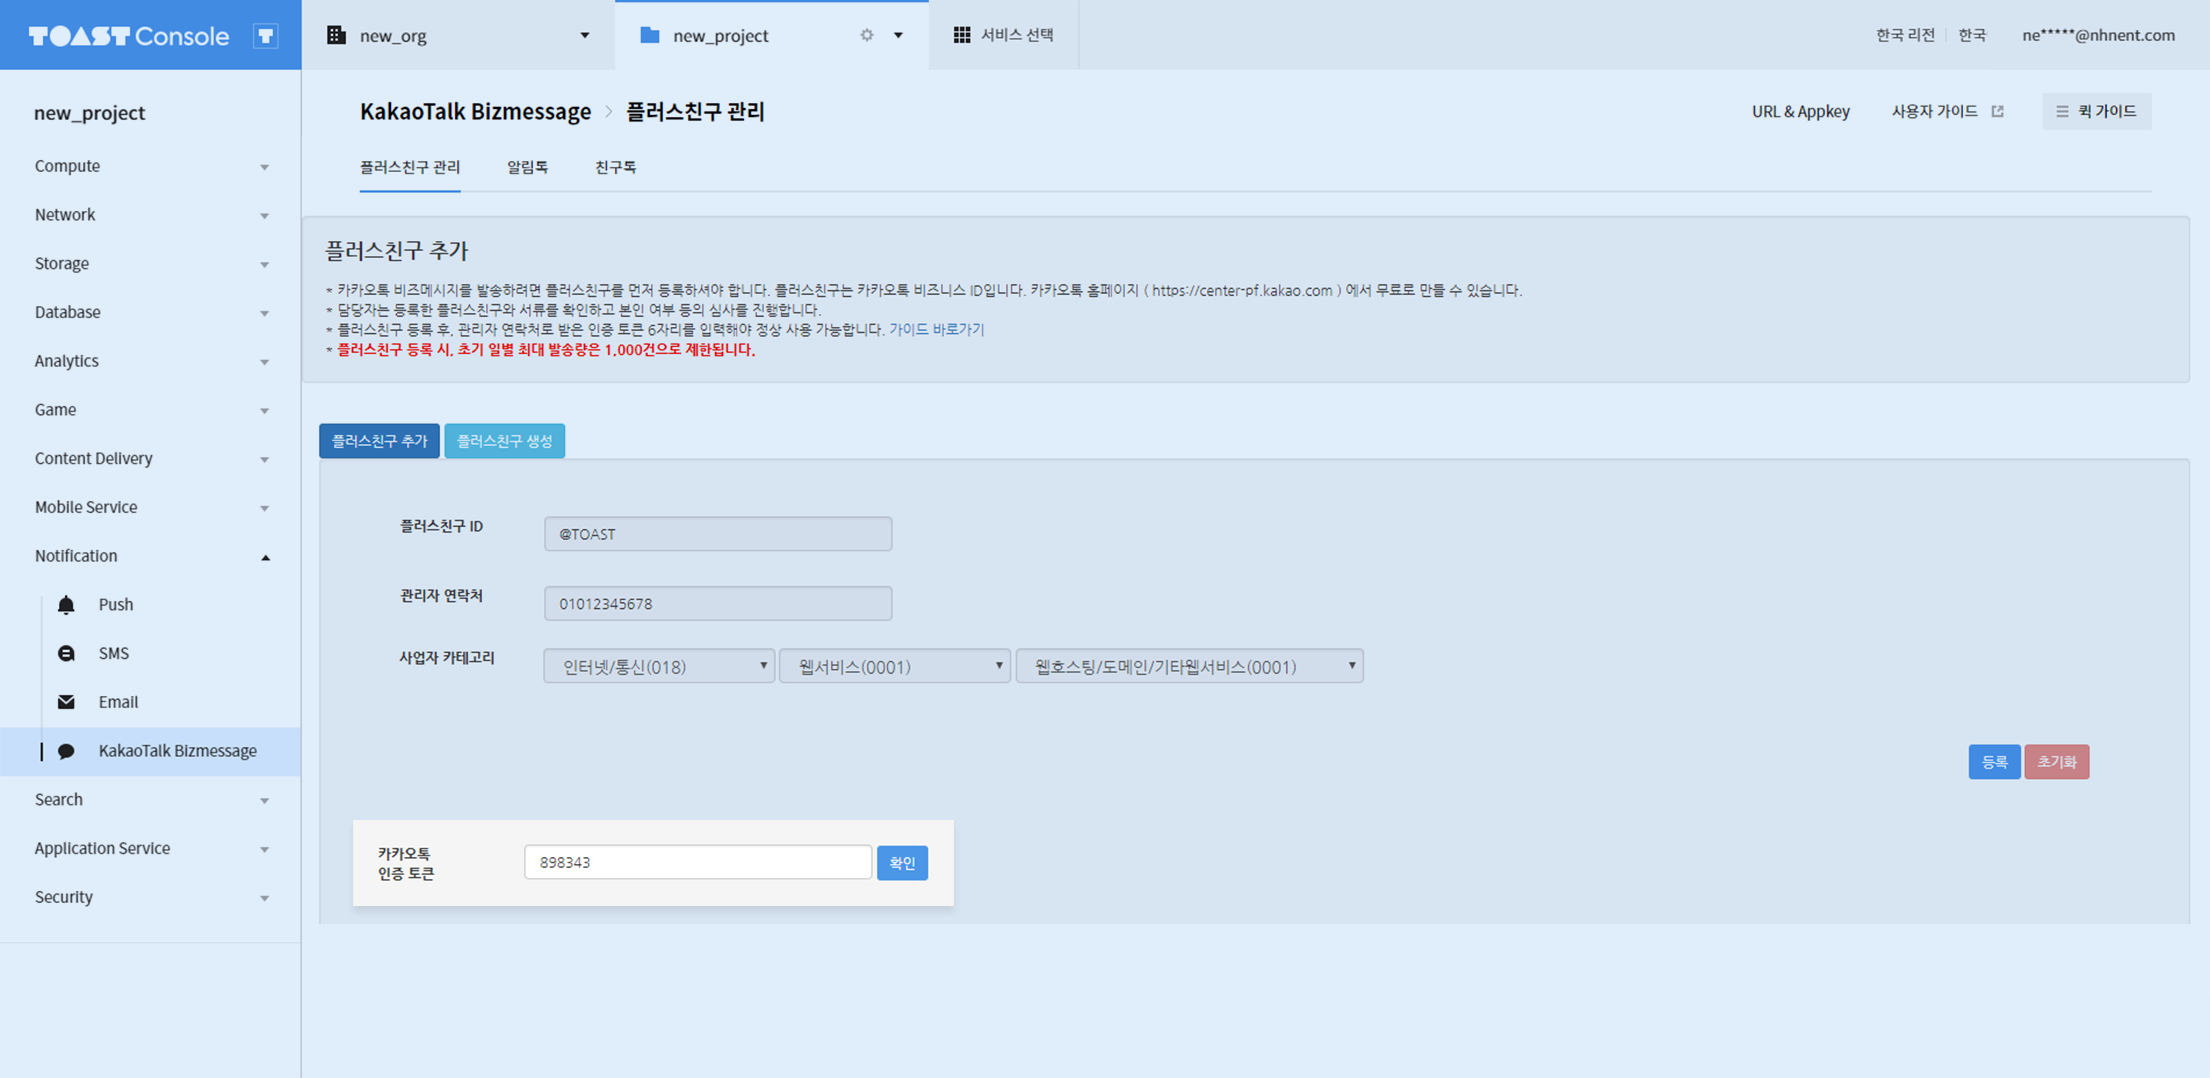
Task: Open URL & Appkey
Action: (x=1800, y=111)
